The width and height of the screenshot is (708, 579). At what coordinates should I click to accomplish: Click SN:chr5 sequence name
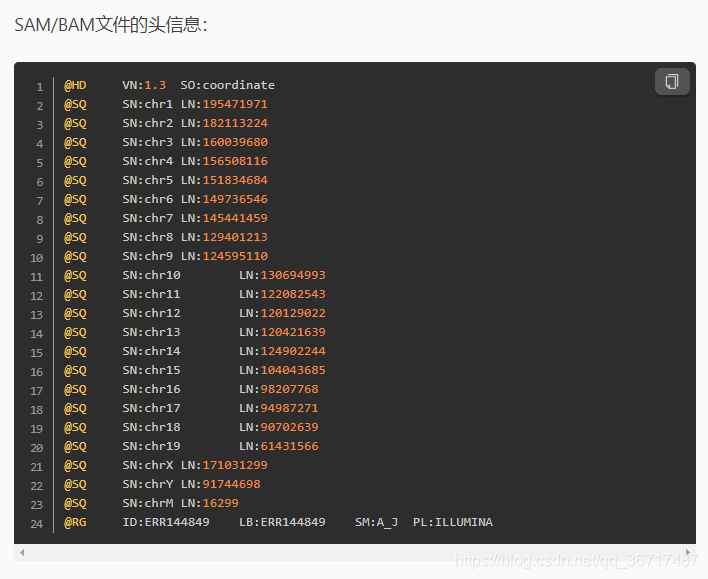148,180
